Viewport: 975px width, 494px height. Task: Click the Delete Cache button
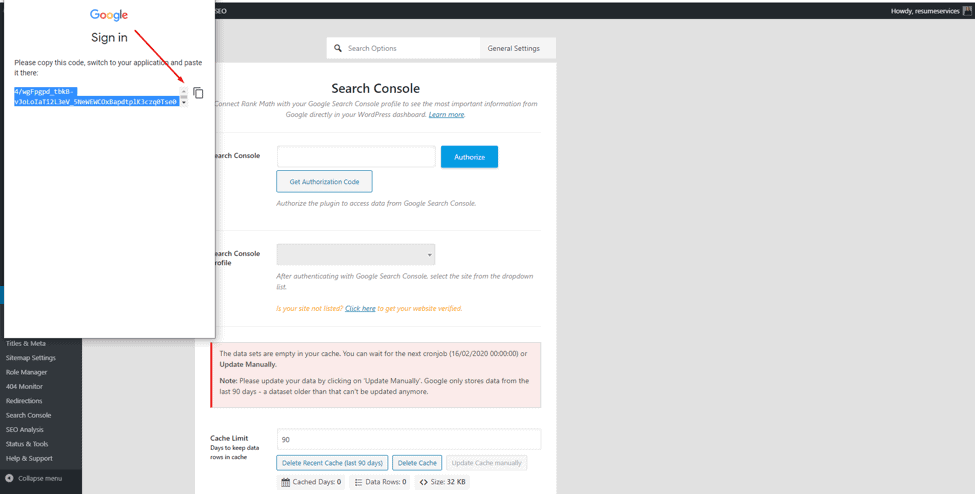click(417, 463)
